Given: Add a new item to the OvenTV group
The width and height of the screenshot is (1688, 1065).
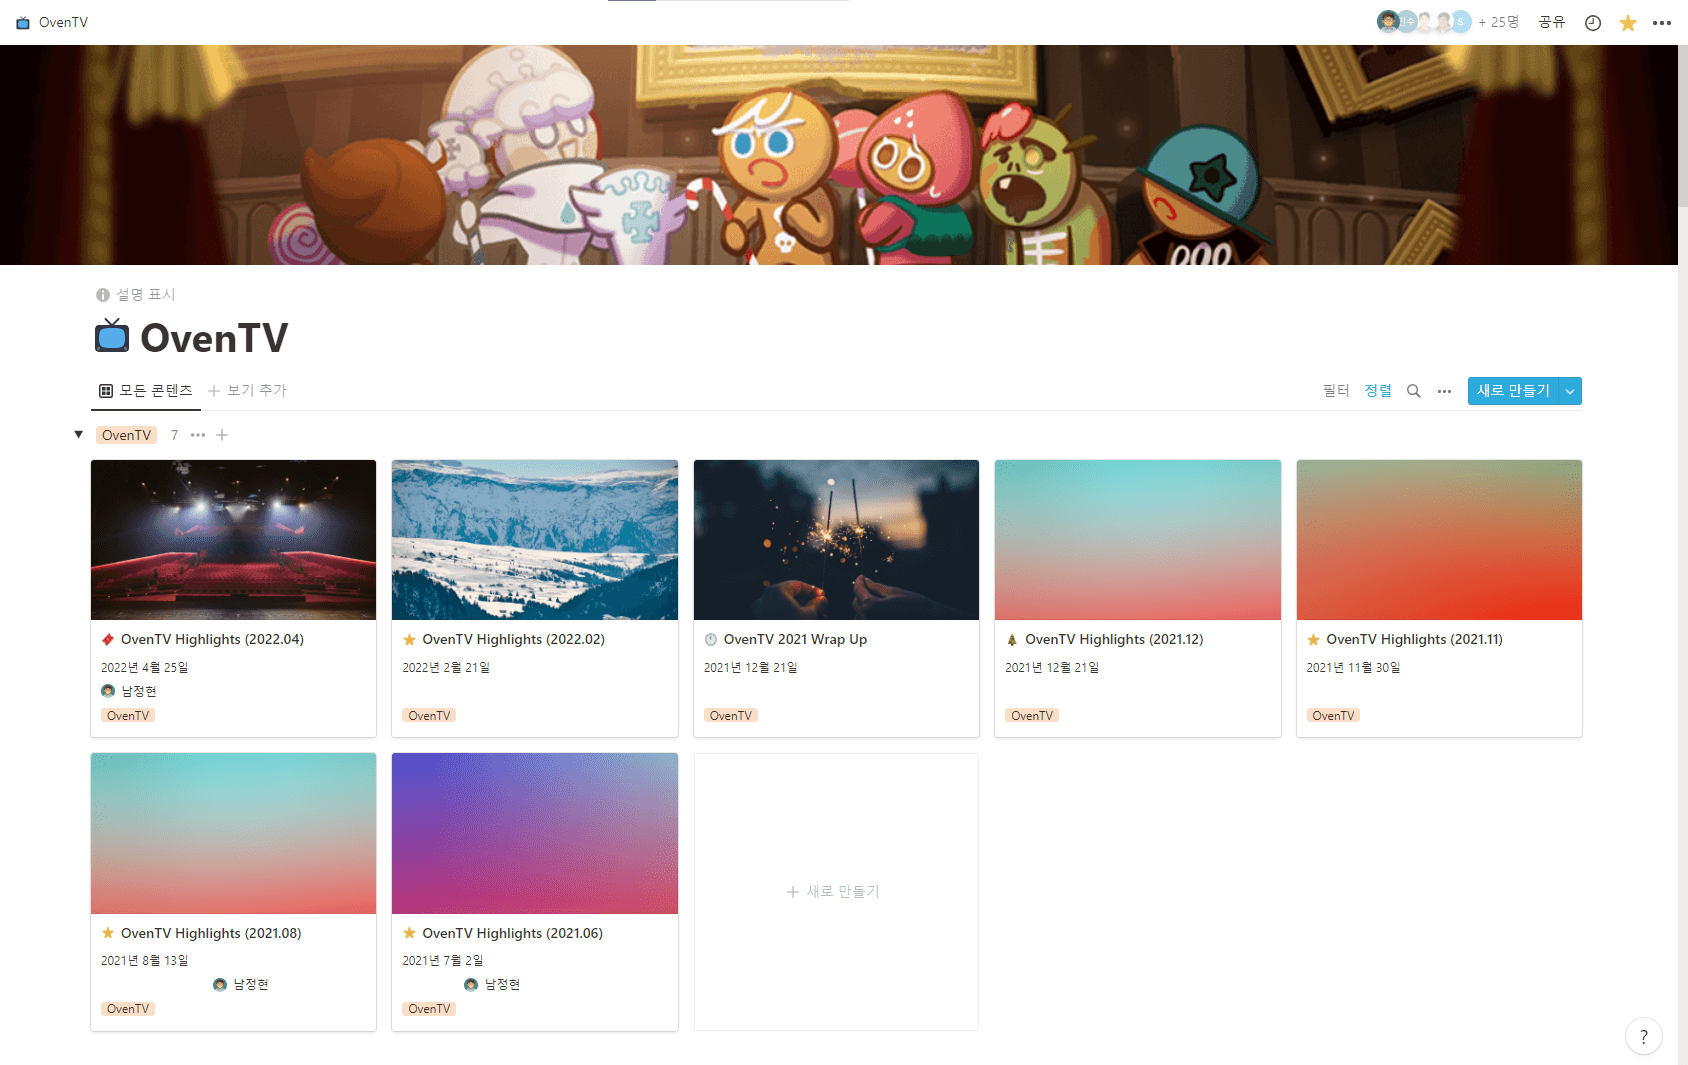Looking at the screenshot, I should click(x=222, y=435).
